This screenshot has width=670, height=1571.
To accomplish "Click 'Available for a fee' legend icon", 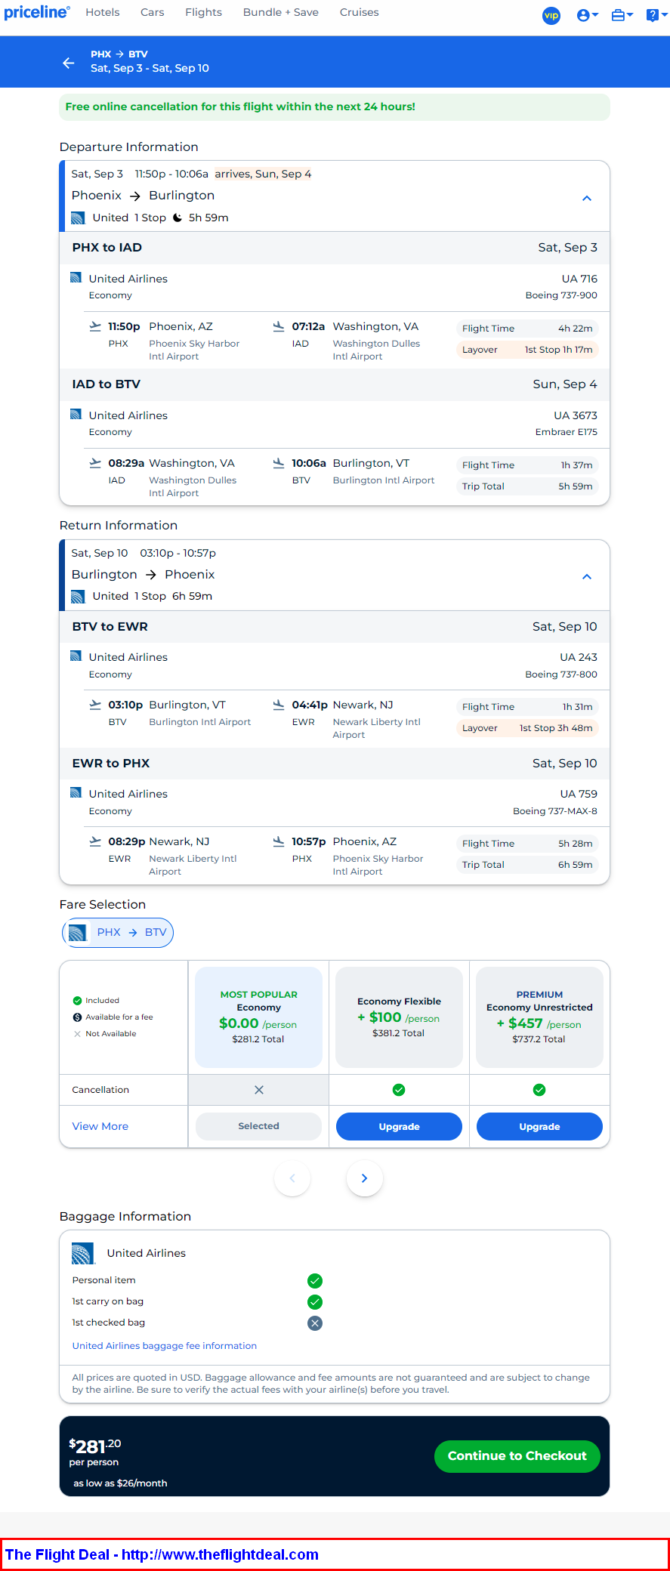I will tap(77, 1017).
